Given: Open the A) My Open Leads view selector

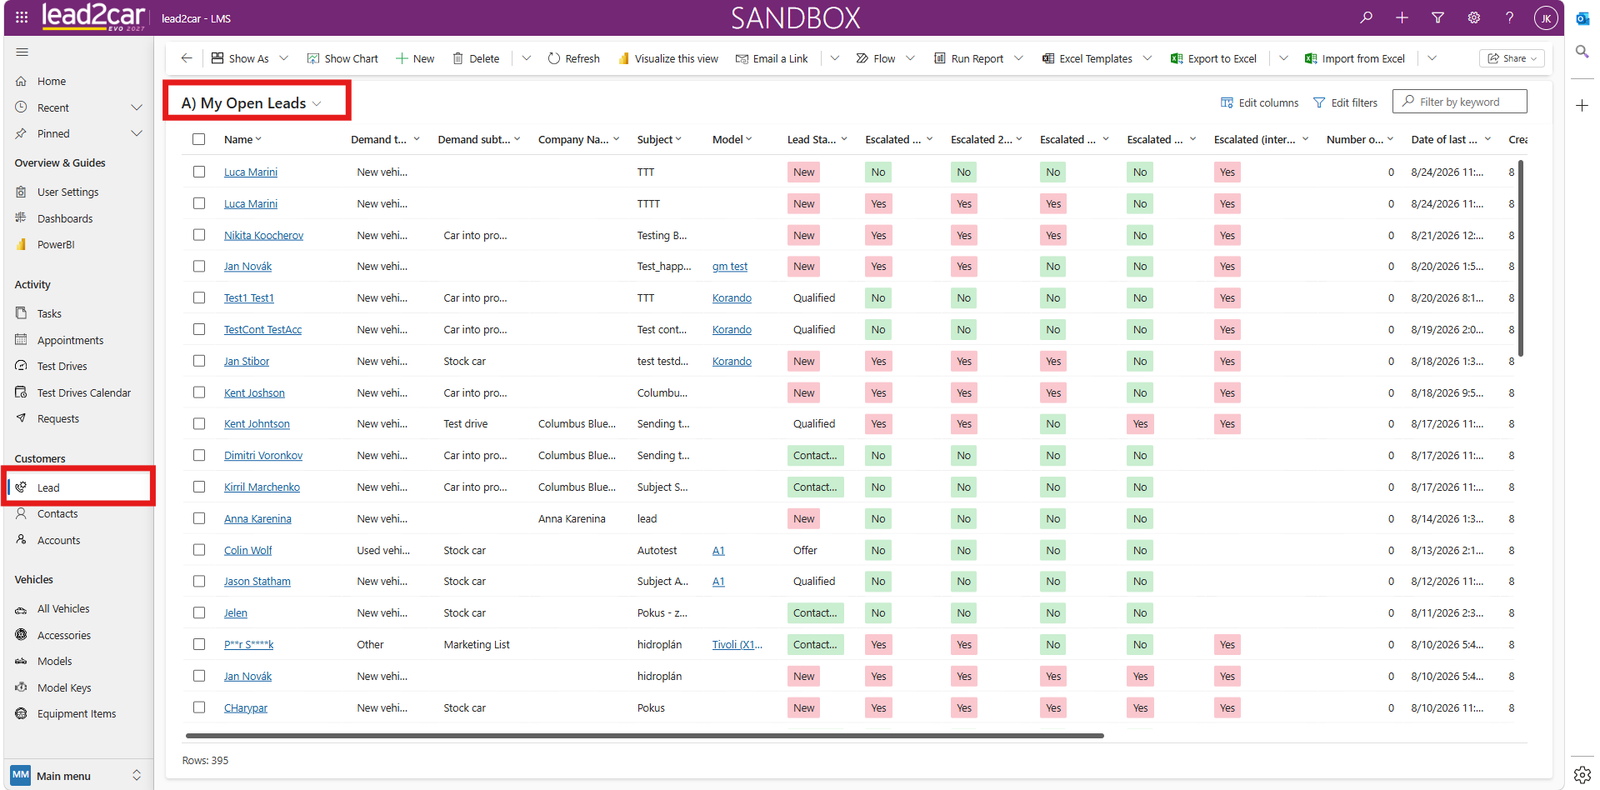Looking at the screenshot, I should click(x=252, y=103).
